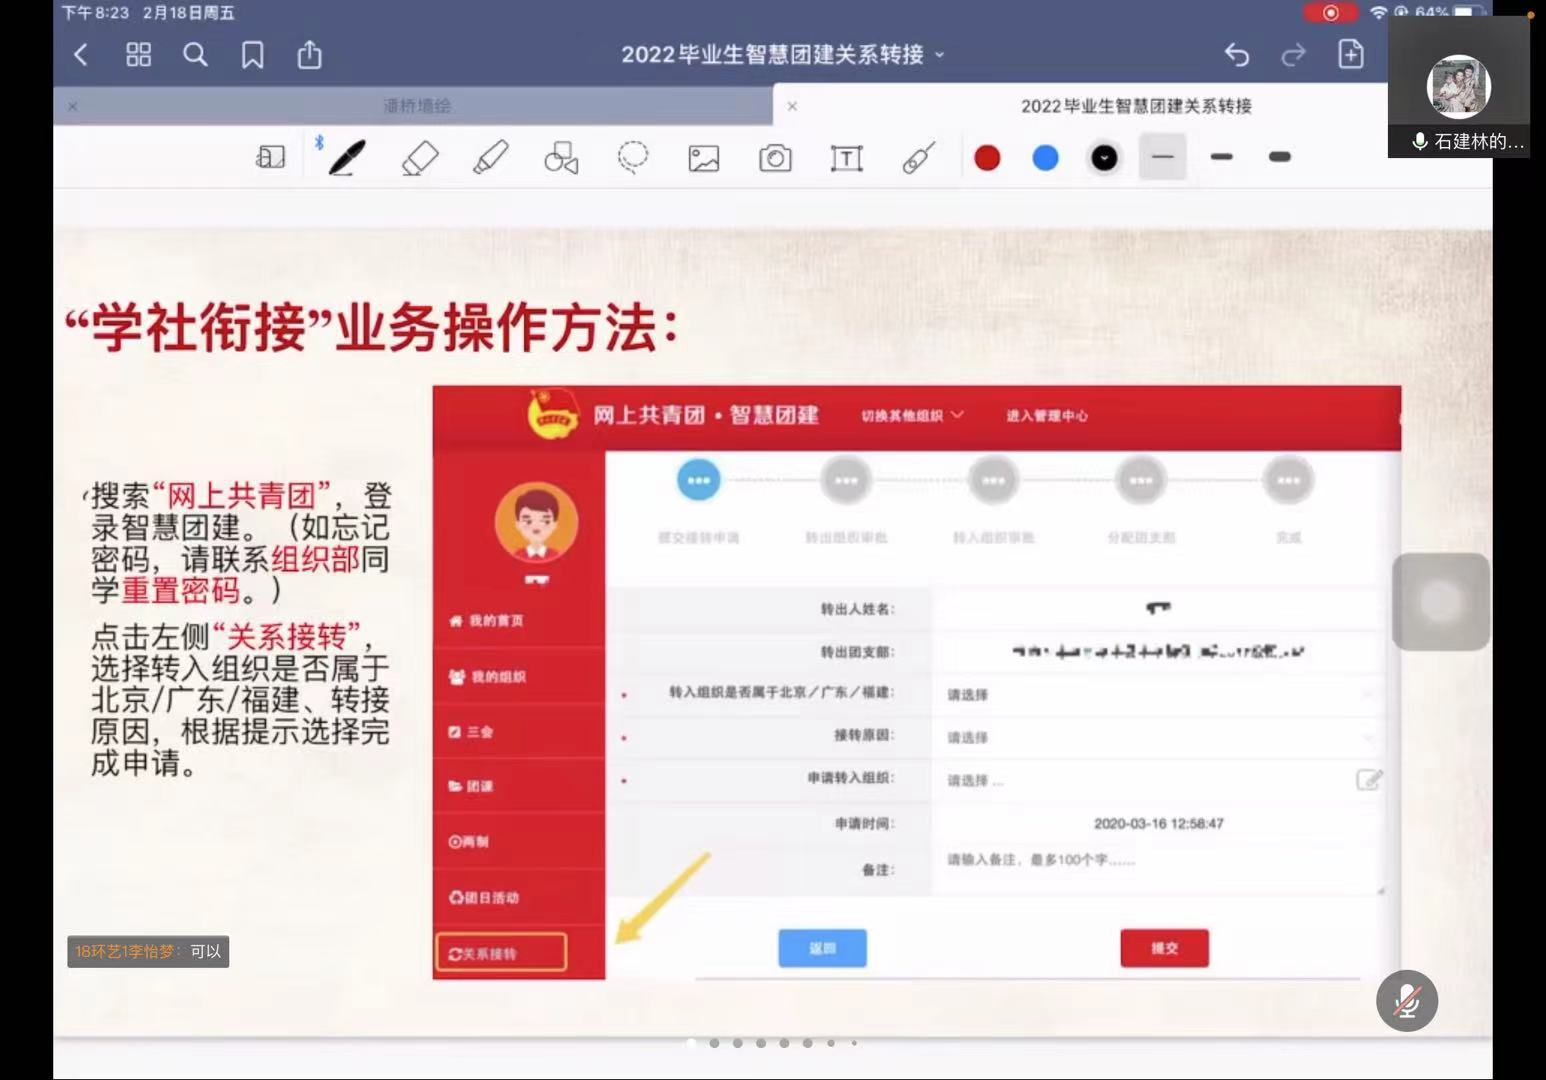This screenshot has height=1080, width=1546.
Task: Open the camera tool
Action: point(775,158)
